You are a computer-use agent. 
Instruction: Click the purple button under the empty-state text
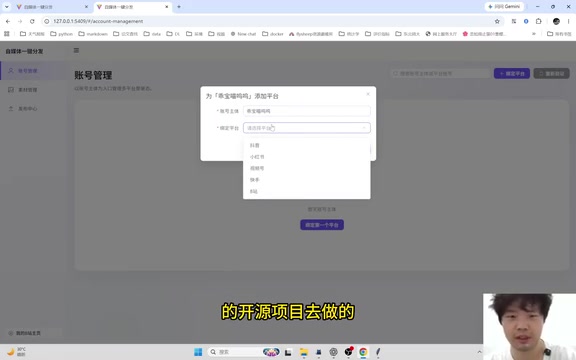click(x=322, y=225)
